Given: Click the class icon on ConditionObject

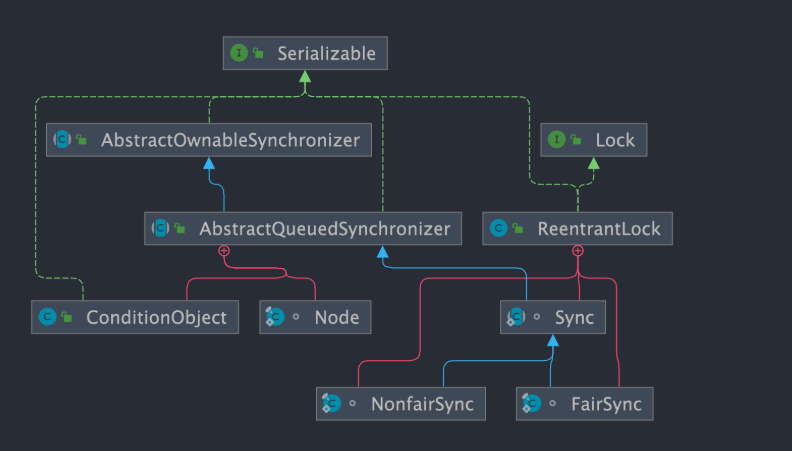Looking at the screenshot, I should click(46, 318).
